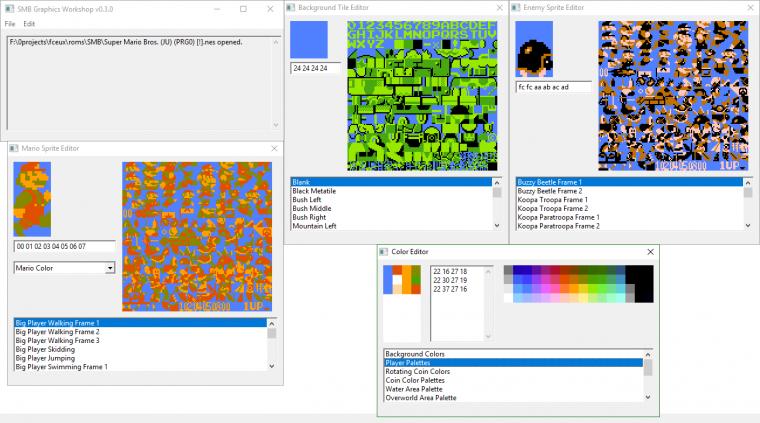
Task: Click the NES color palette grid
Action: point(578,284)
